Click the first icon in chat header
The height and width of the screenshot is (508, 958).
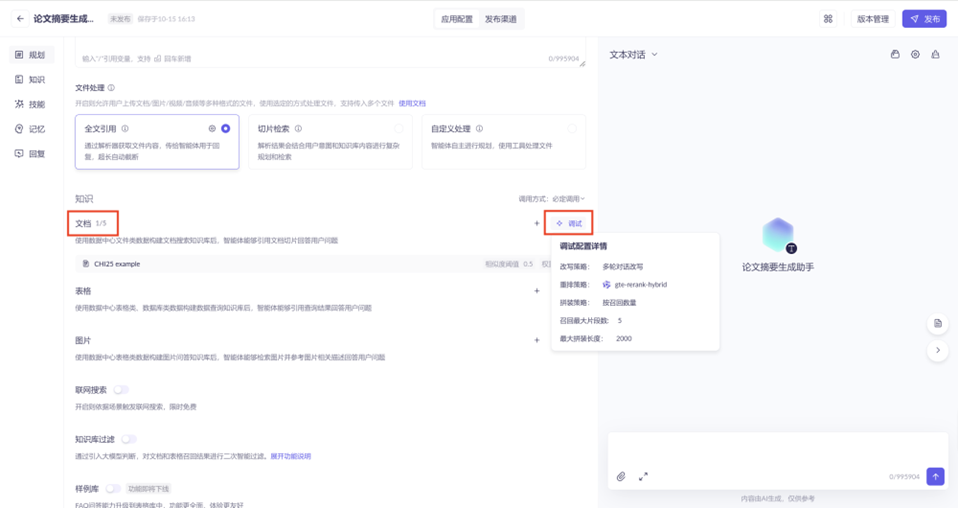(895, 54)
